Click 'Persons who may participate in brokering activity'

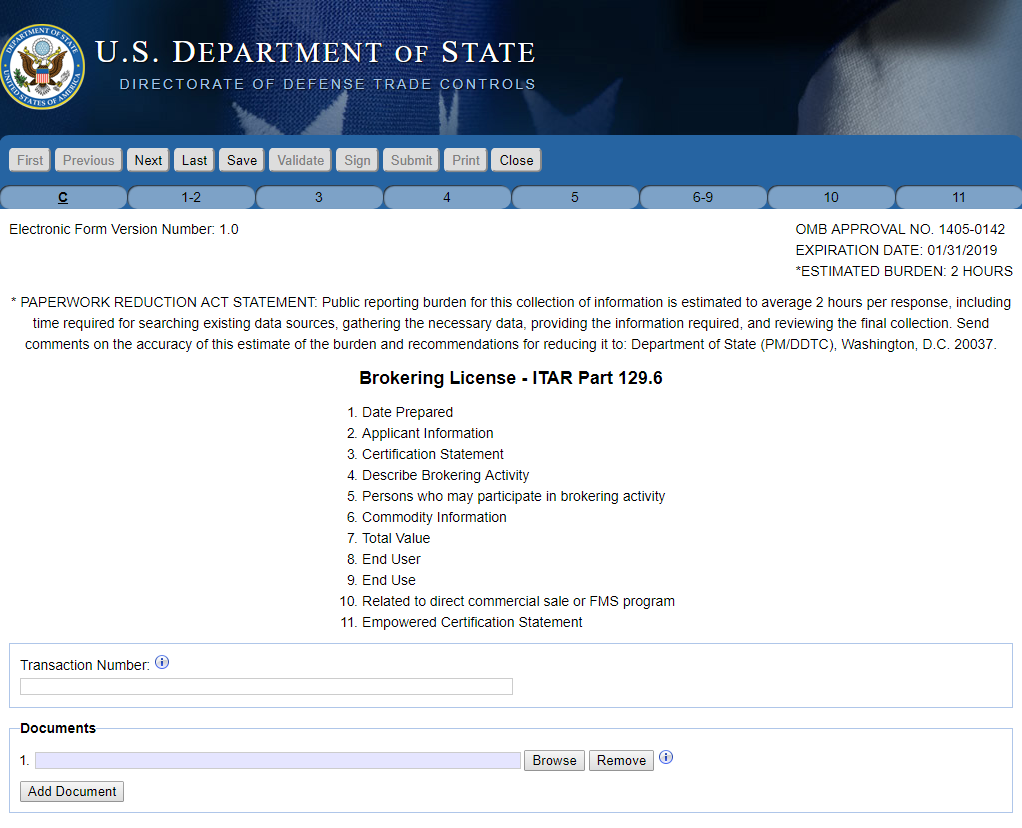[514, 496]
